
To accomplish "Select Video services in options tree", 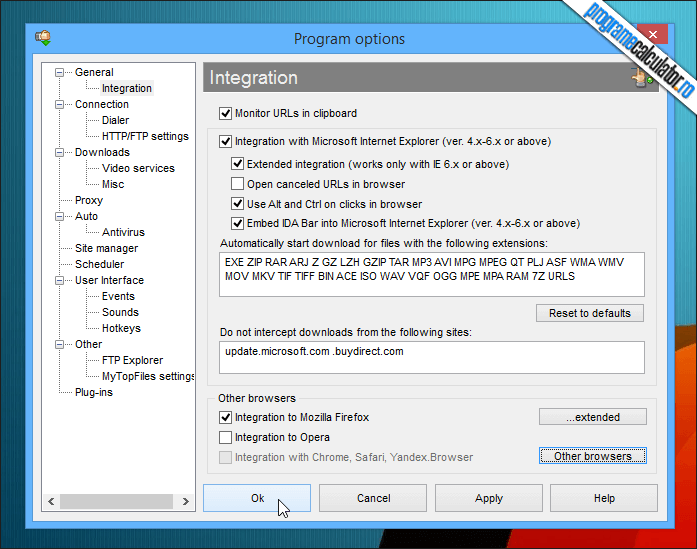I will click(x=138, y=168).
